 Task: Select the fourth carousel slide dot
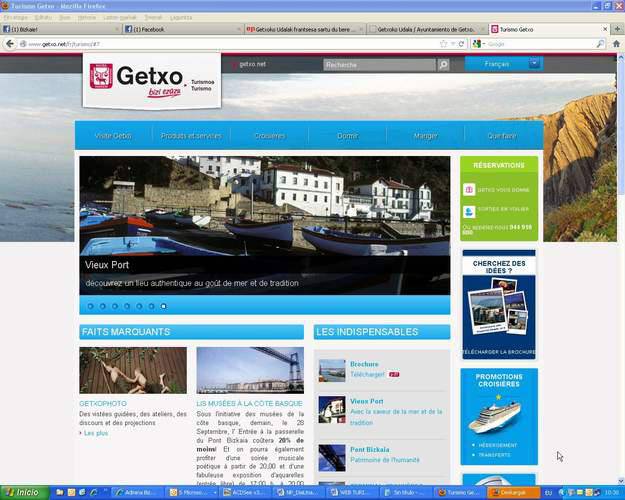pyautogui.click(x=127, y=306)
